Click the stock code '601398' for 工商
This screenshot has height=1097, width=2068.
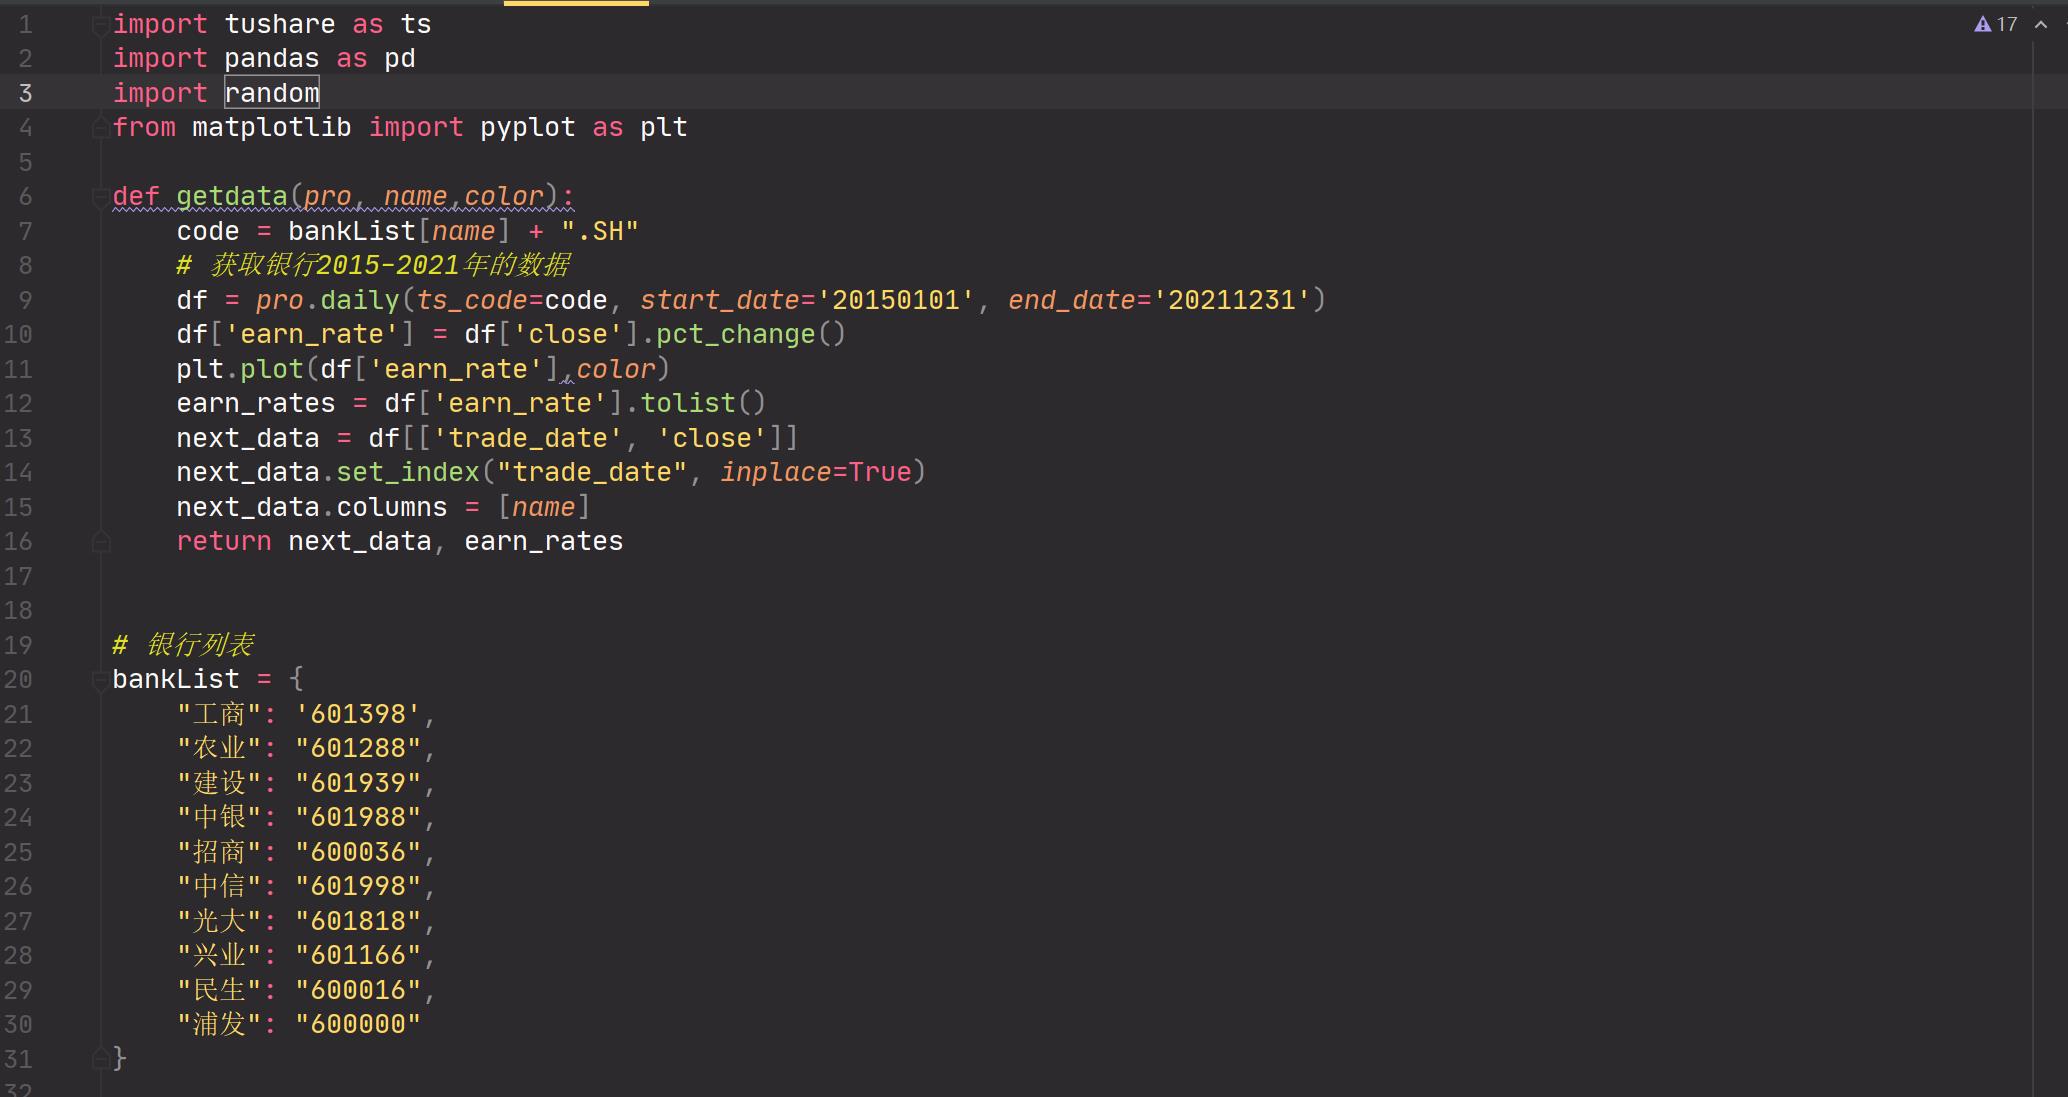point(358,714)
